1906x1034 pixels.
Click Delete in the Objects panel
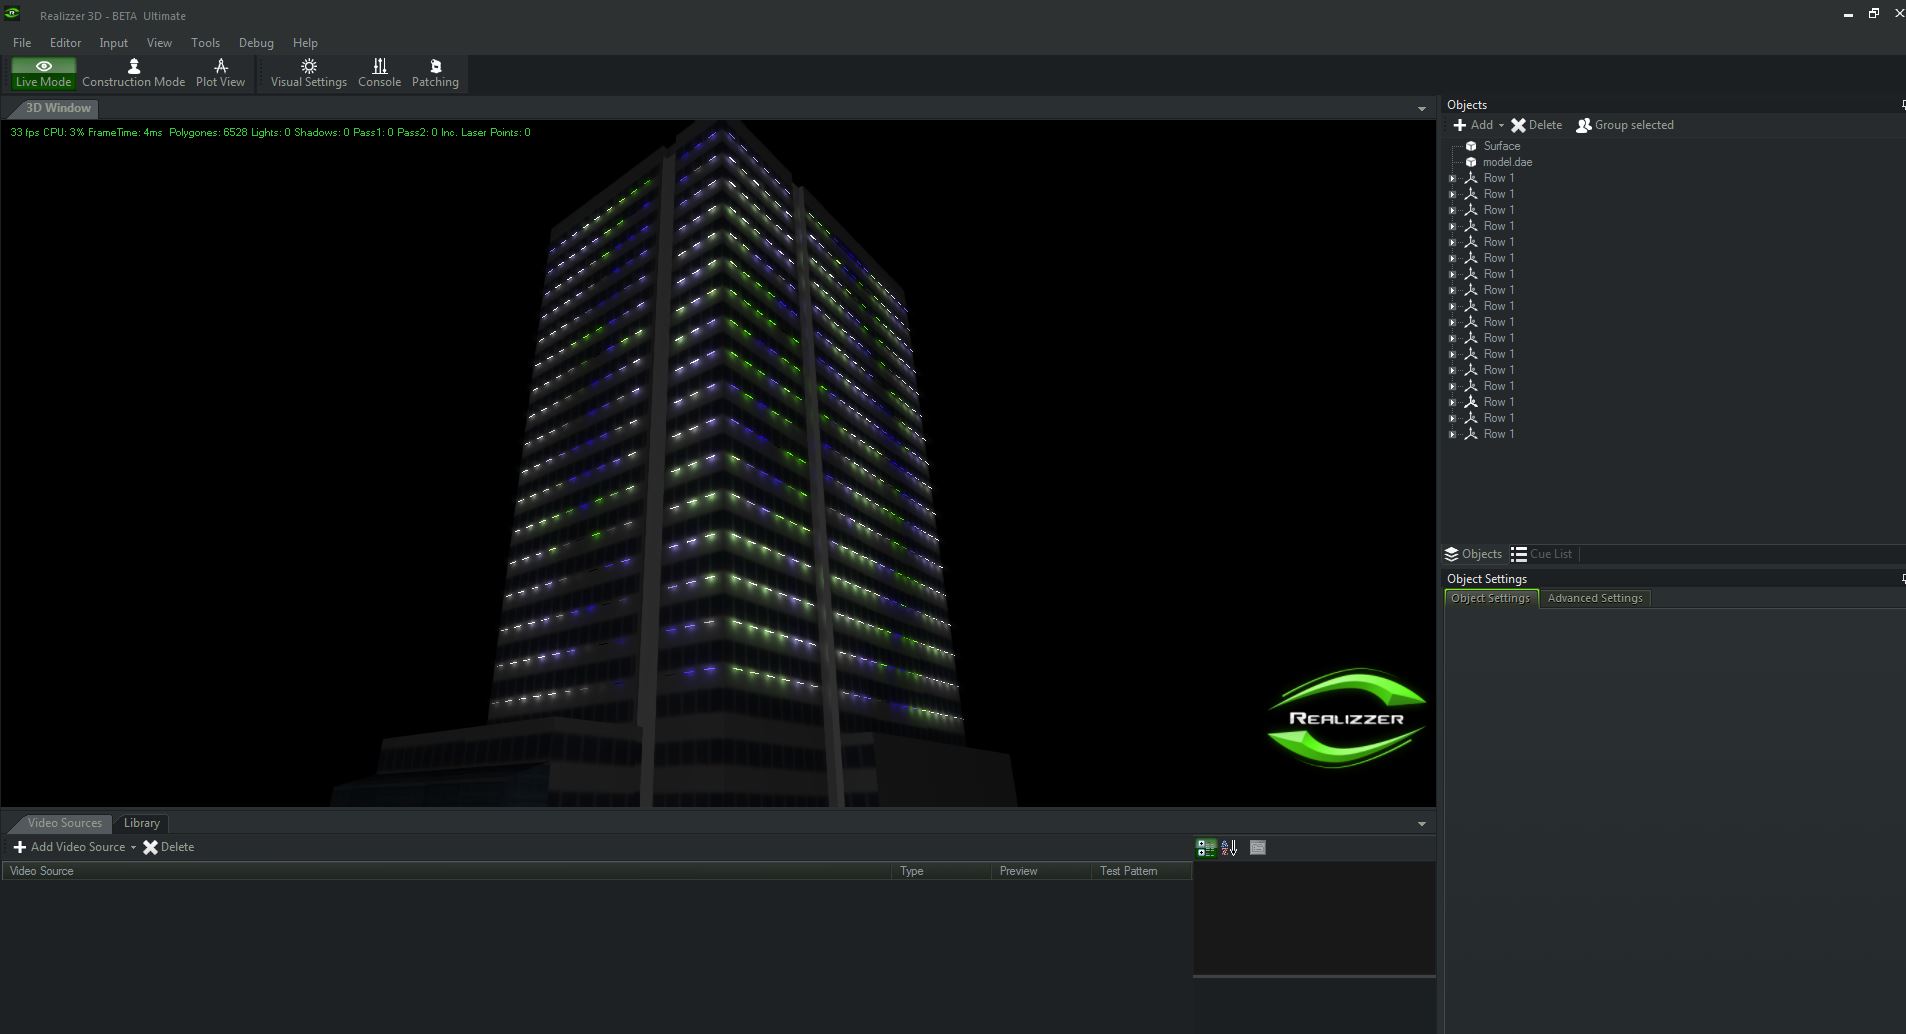(1537, 125)
